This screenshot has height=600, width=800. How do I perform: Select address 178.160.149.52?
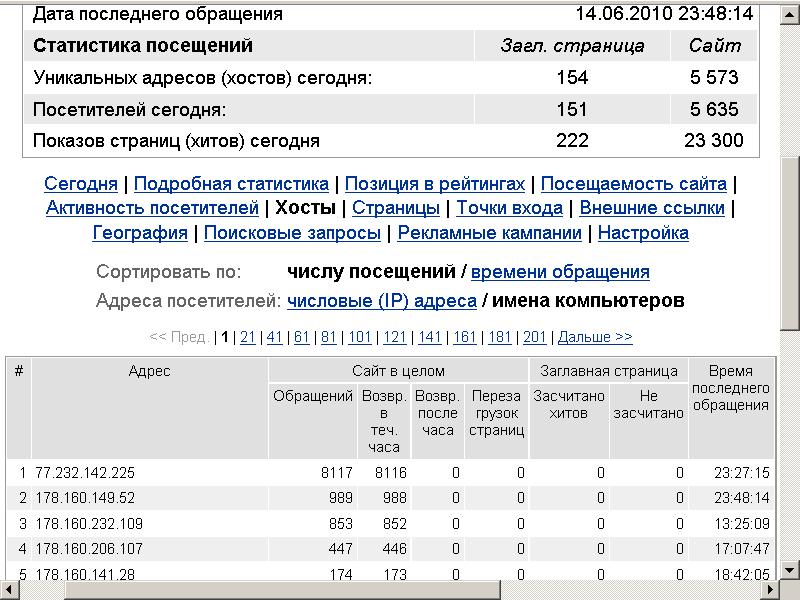pyautogui.click(x=85, y=498)
